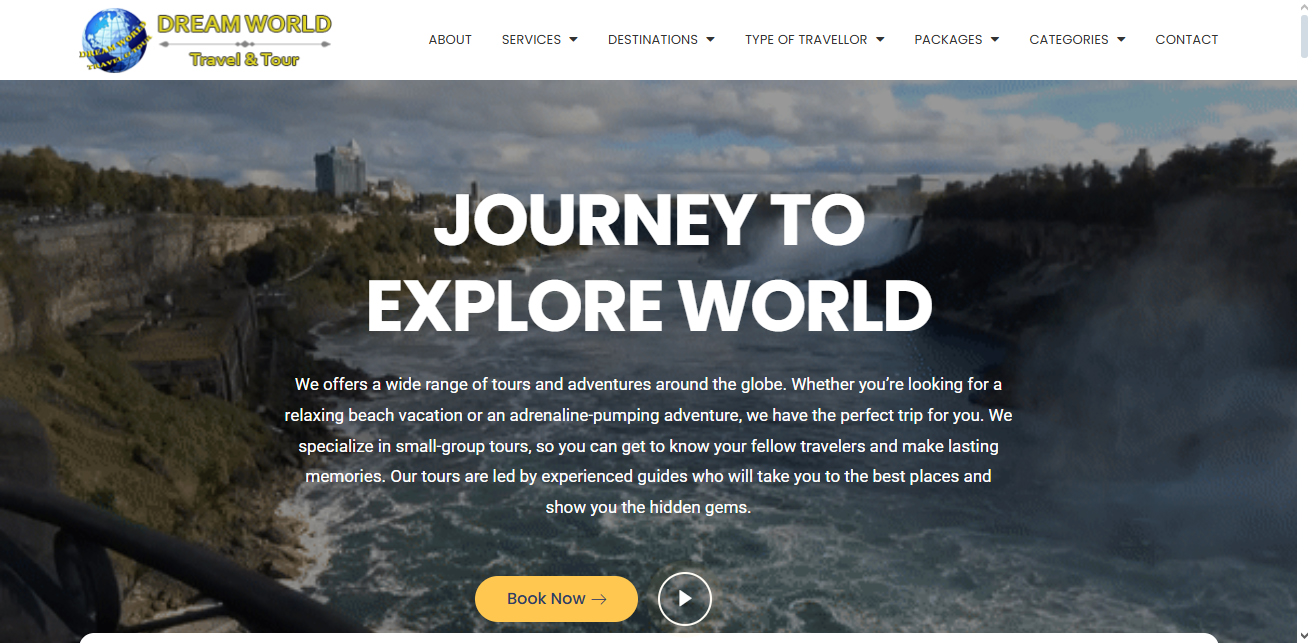Click the Book Now button

pos(556,599)
